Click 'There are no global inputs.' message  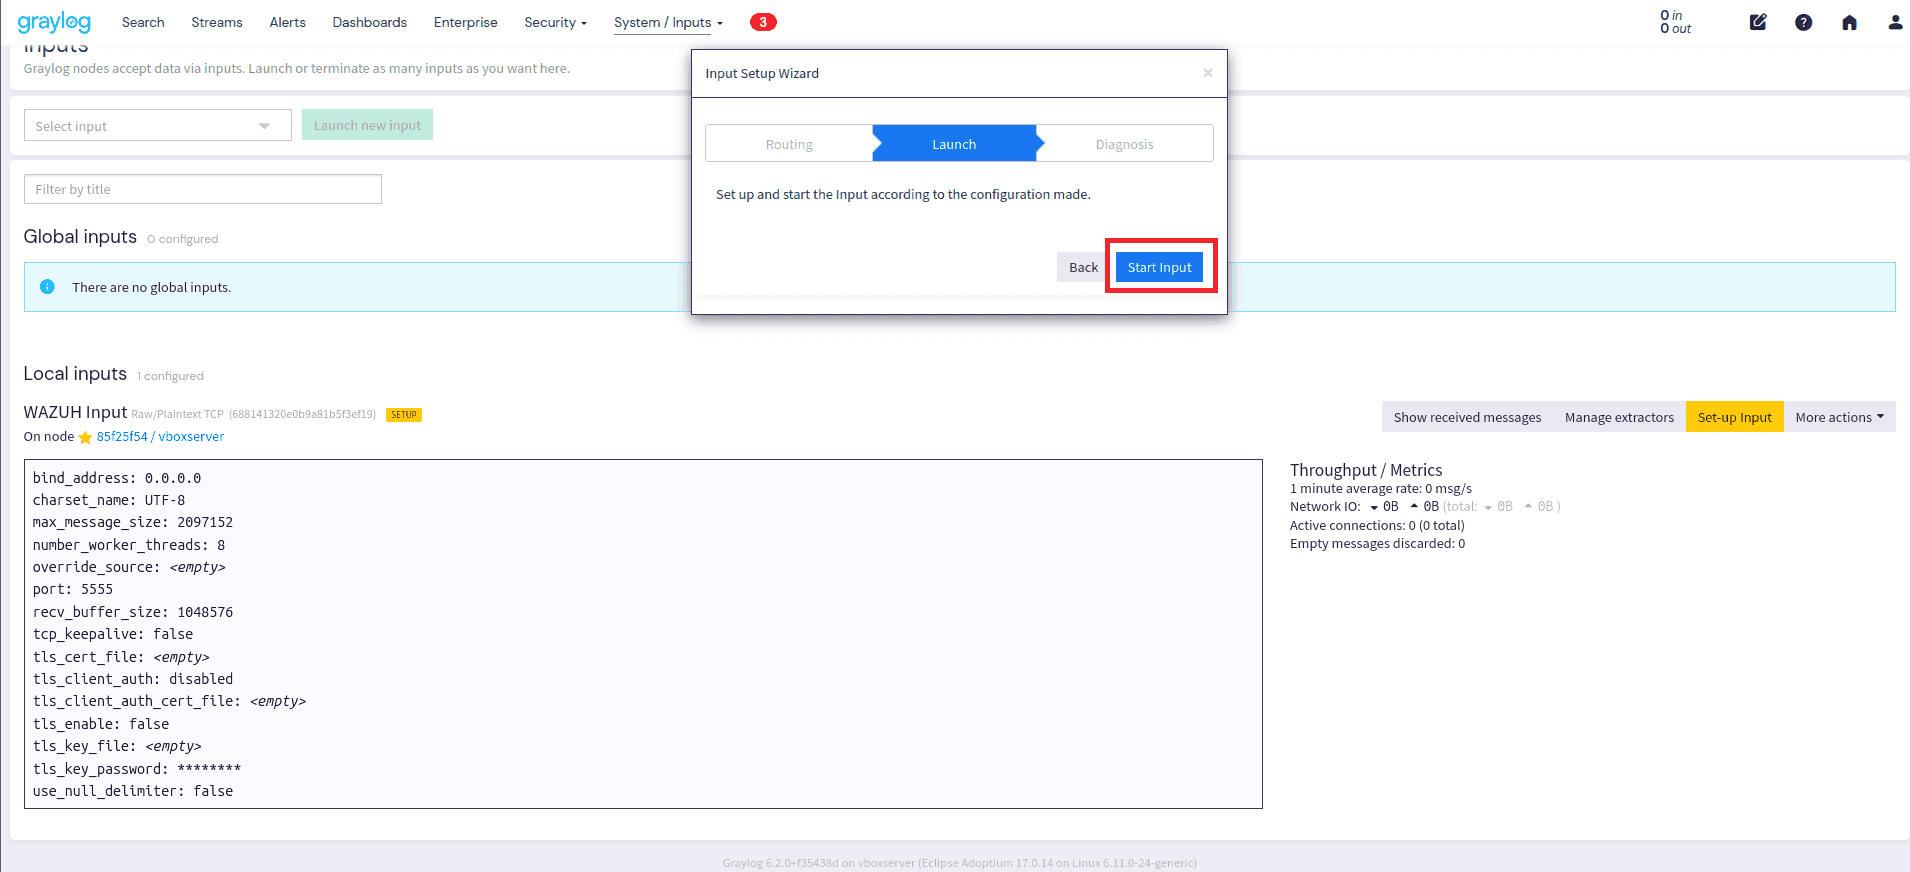click(151, 287)
